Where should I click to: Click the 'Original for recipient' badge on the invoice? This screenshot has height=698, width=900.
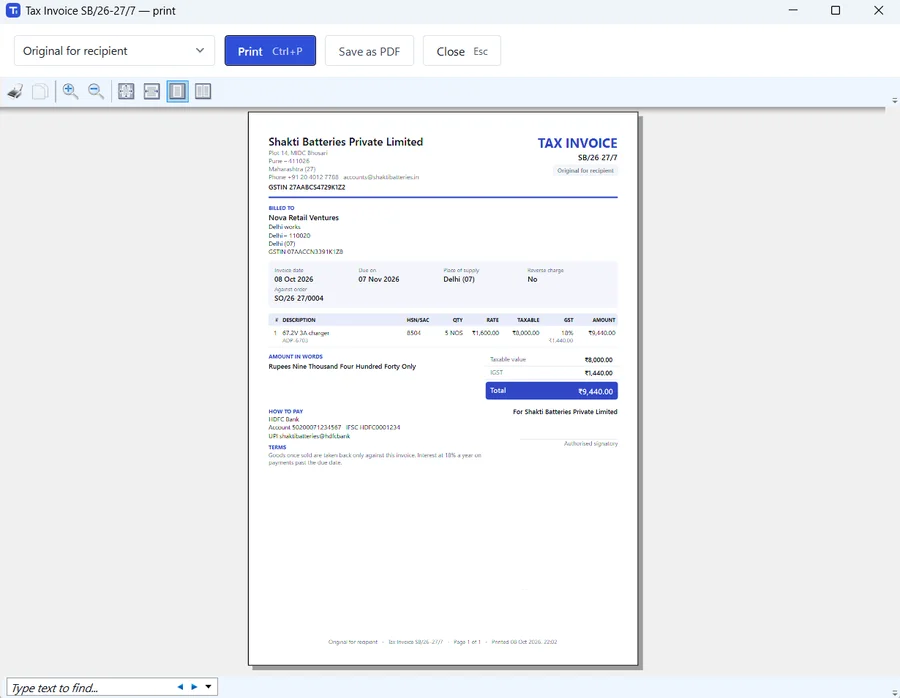coord(585,170)
